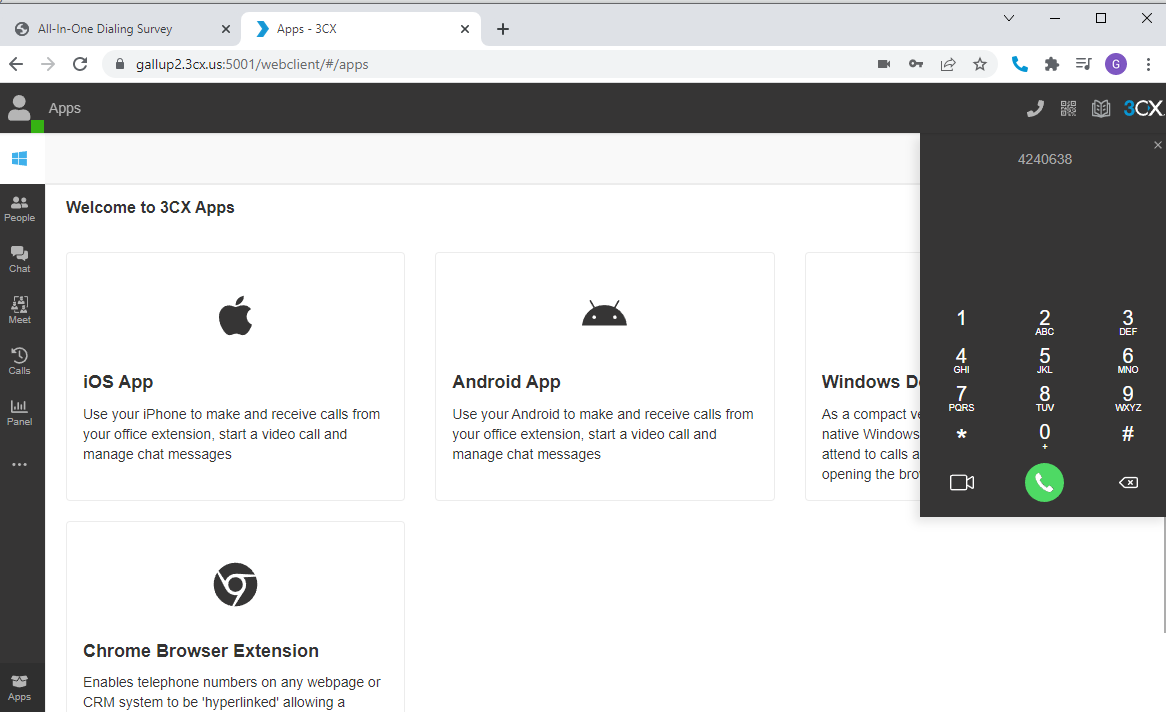Delete last digit with backspace icon

point(1128,483)
